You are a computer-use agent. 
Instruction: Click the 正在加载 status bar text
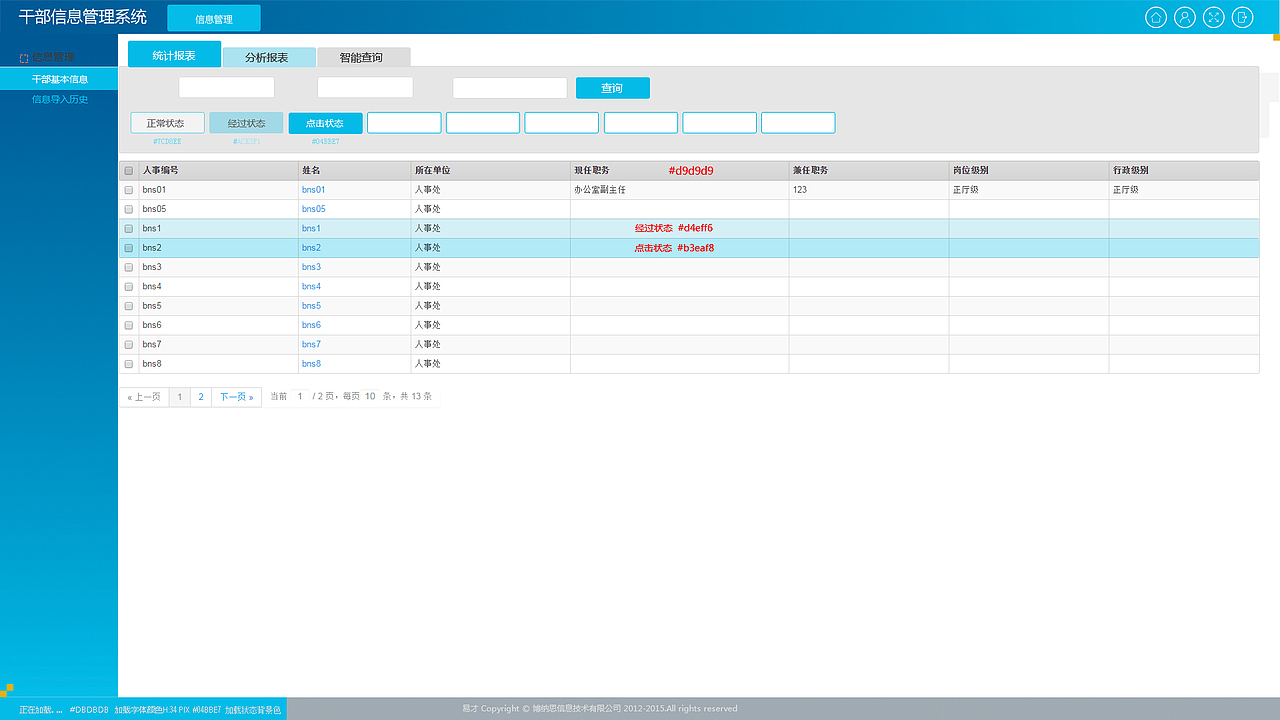point(40,709)
